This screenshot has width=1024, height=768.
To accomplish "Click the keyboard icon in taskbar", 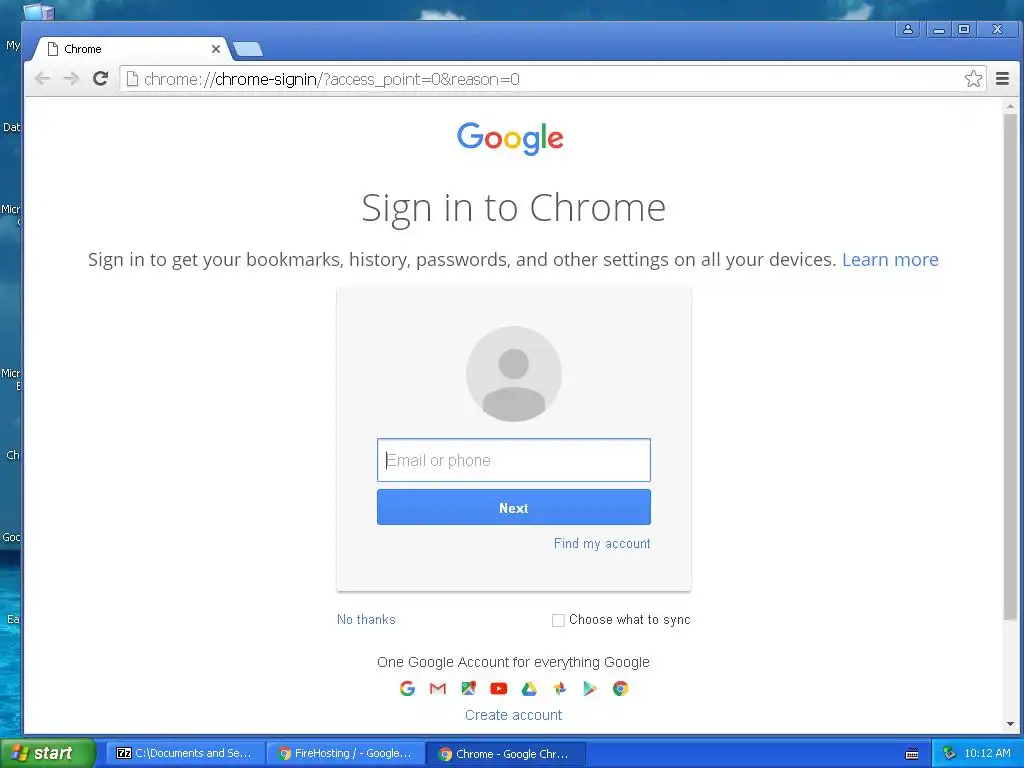I will pyautogui.click(x=912, y=754).
